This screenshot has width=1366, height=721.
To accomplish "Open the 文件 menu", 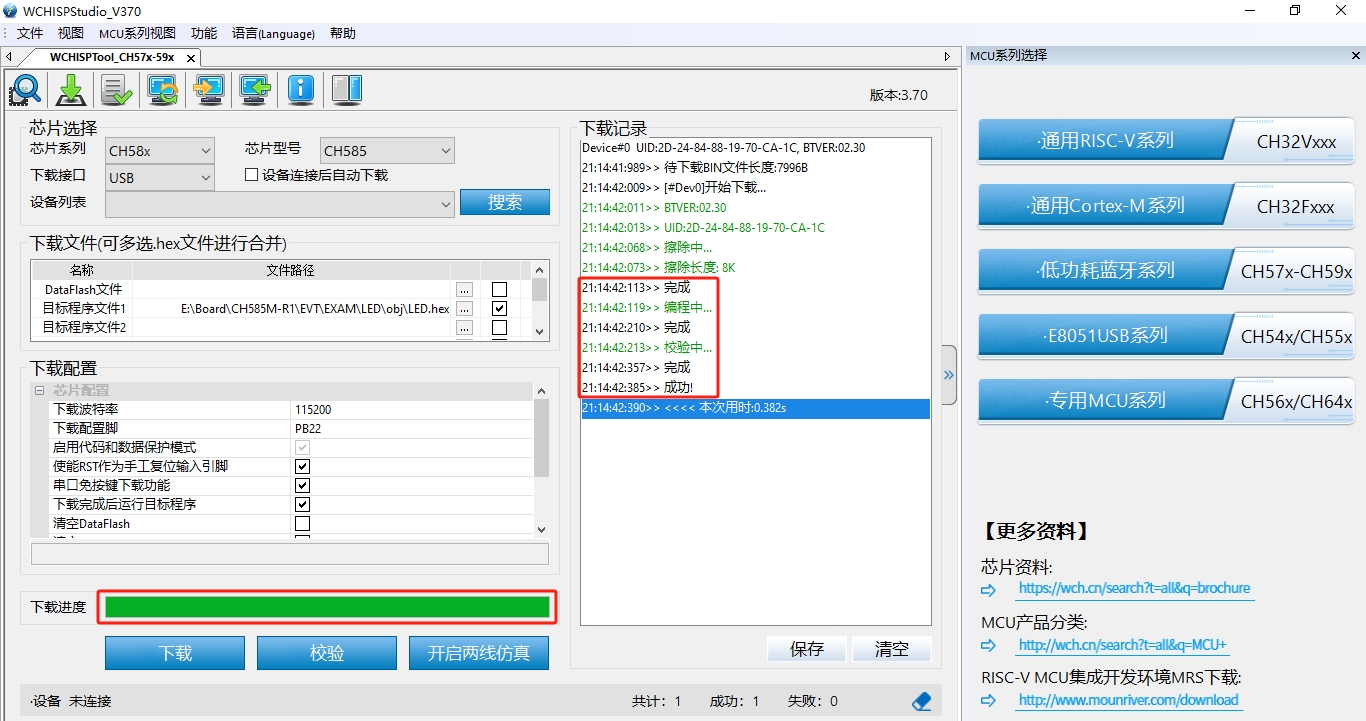I will pos(30,33).
